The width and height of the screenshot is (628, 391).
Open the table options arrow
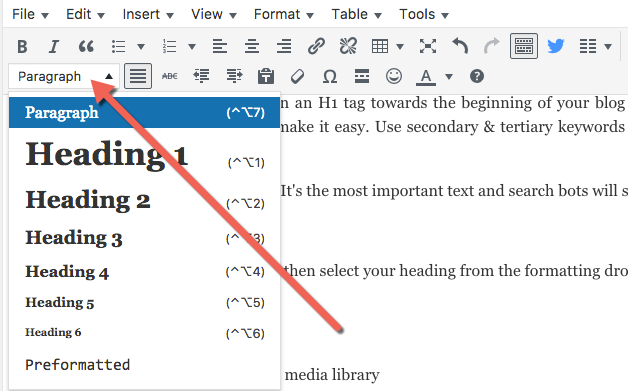(x=400, y=47)
